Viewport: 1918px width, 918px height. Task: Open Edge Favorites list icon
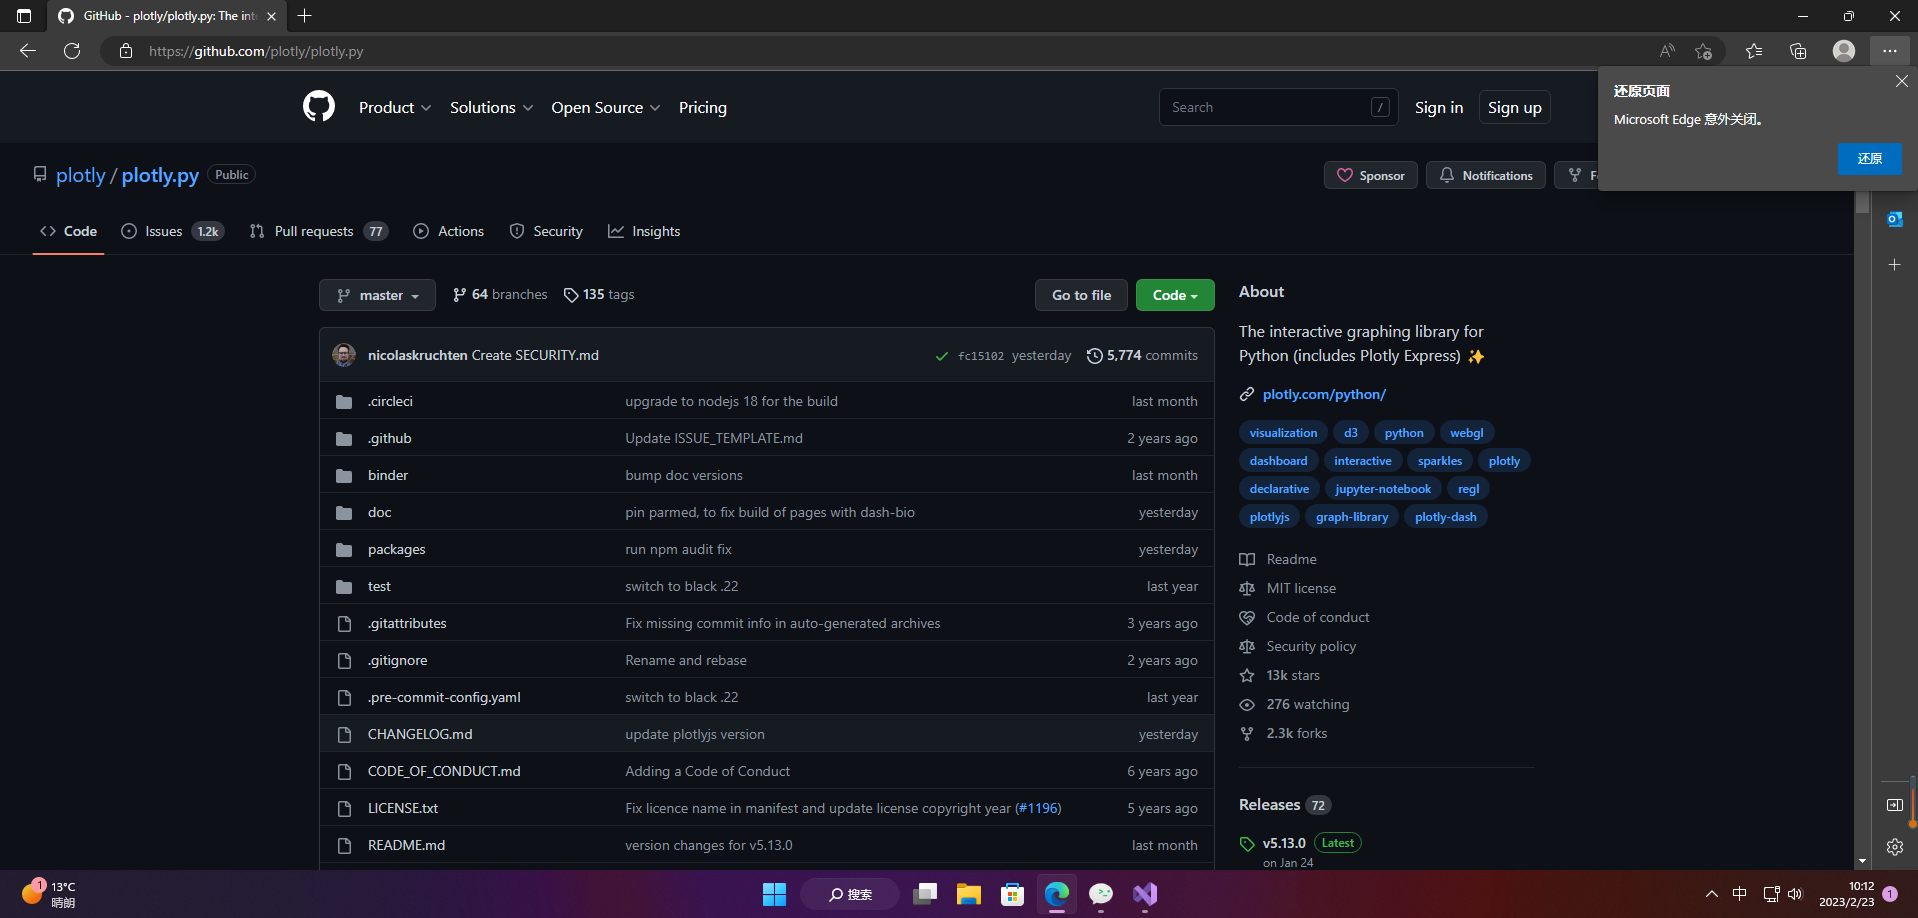pos(1754,51)
